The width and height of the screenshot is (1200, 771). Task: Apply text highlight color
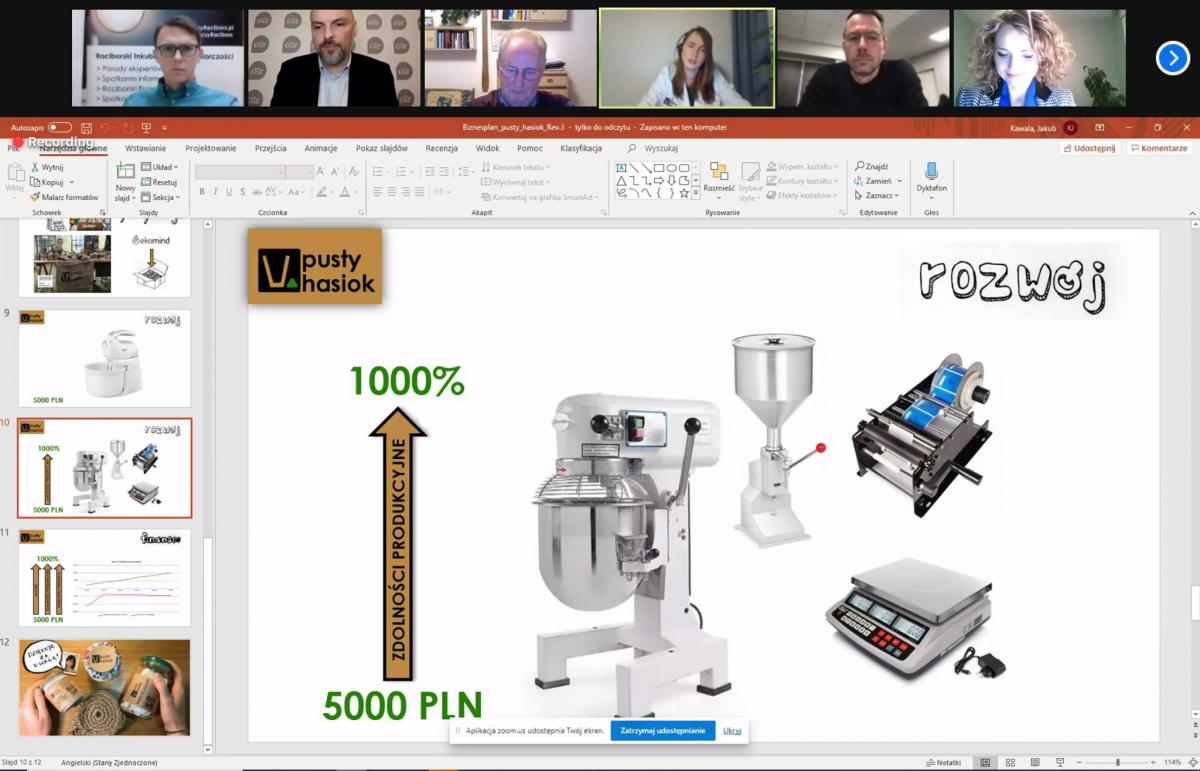[x=321, y=192]
